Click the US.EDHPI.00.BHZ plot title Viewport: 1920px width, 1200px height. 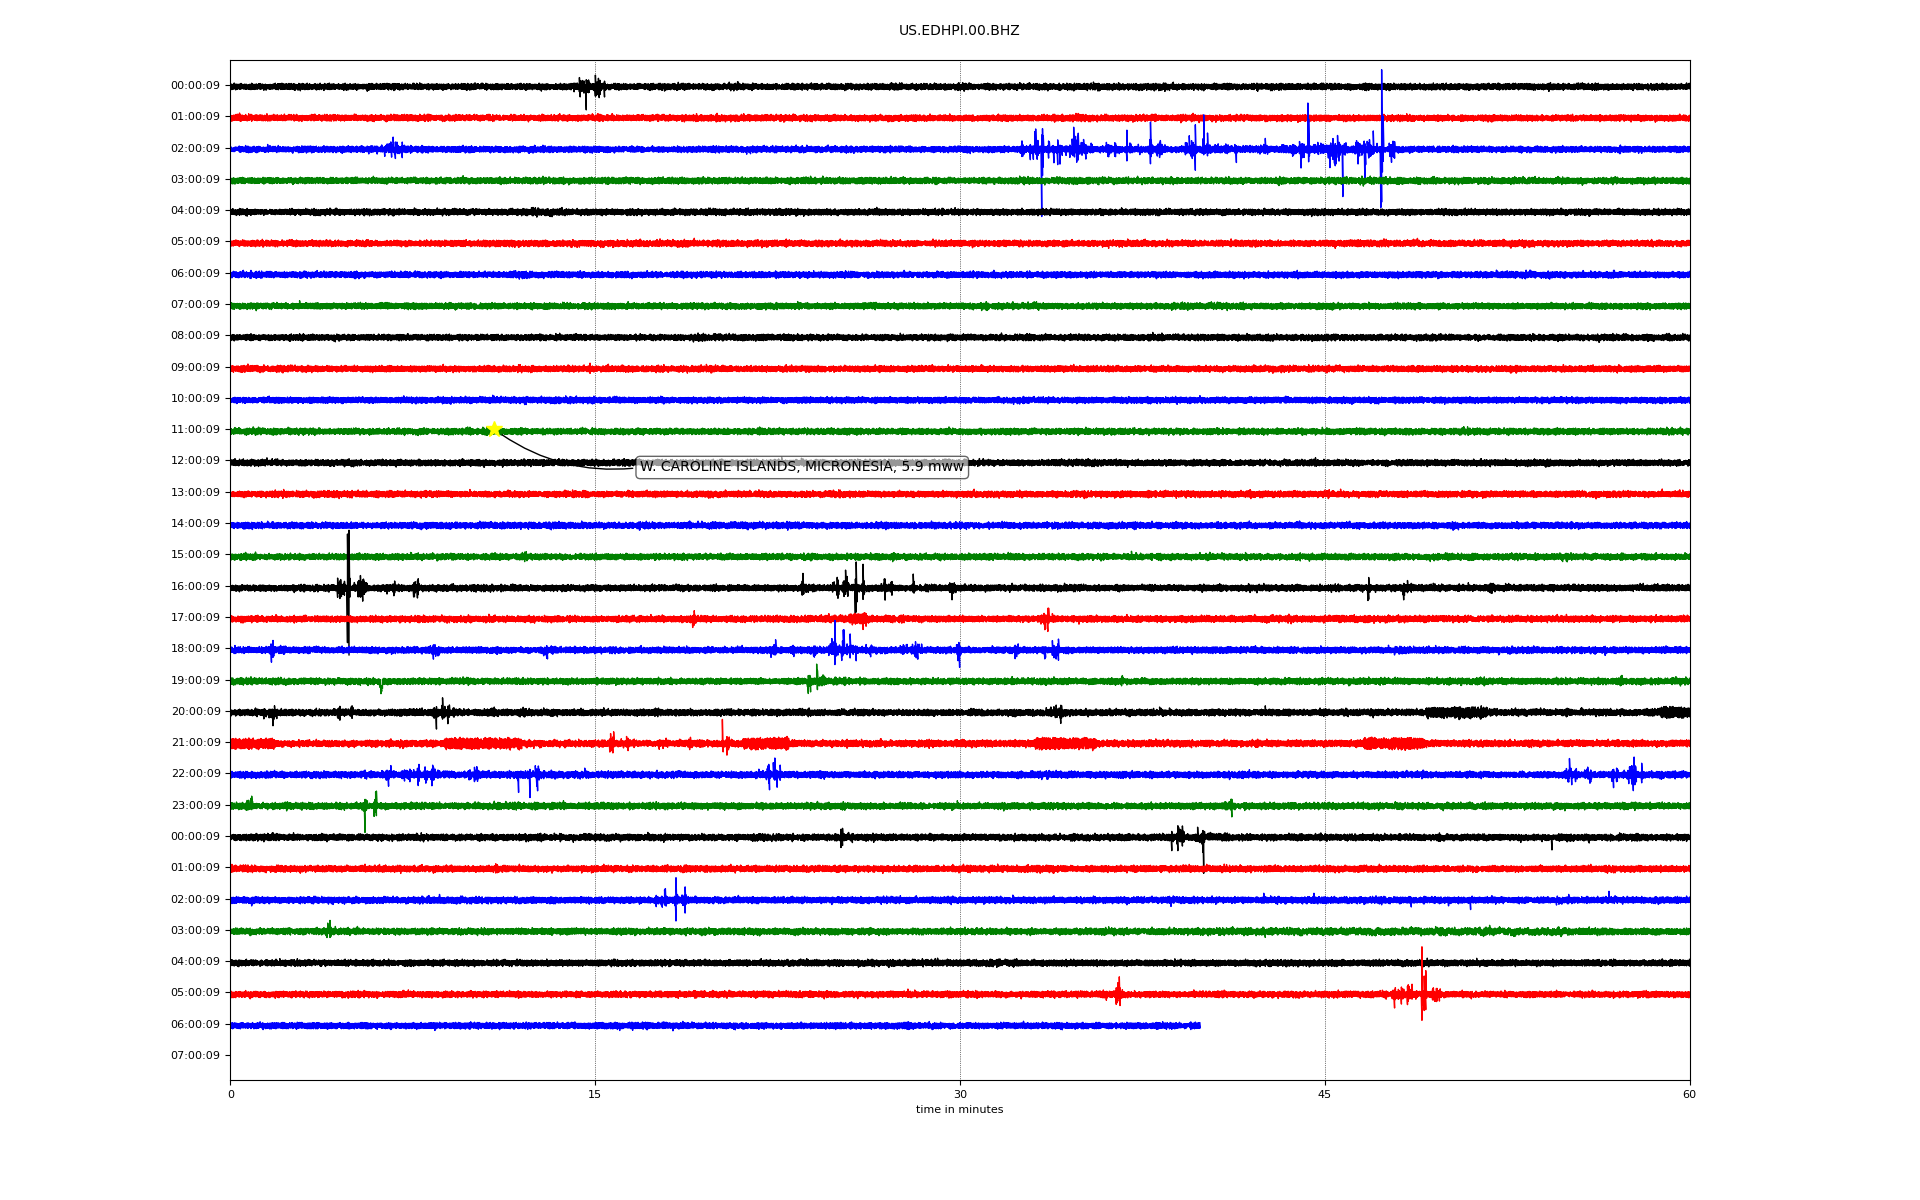[x=958, y=31]
